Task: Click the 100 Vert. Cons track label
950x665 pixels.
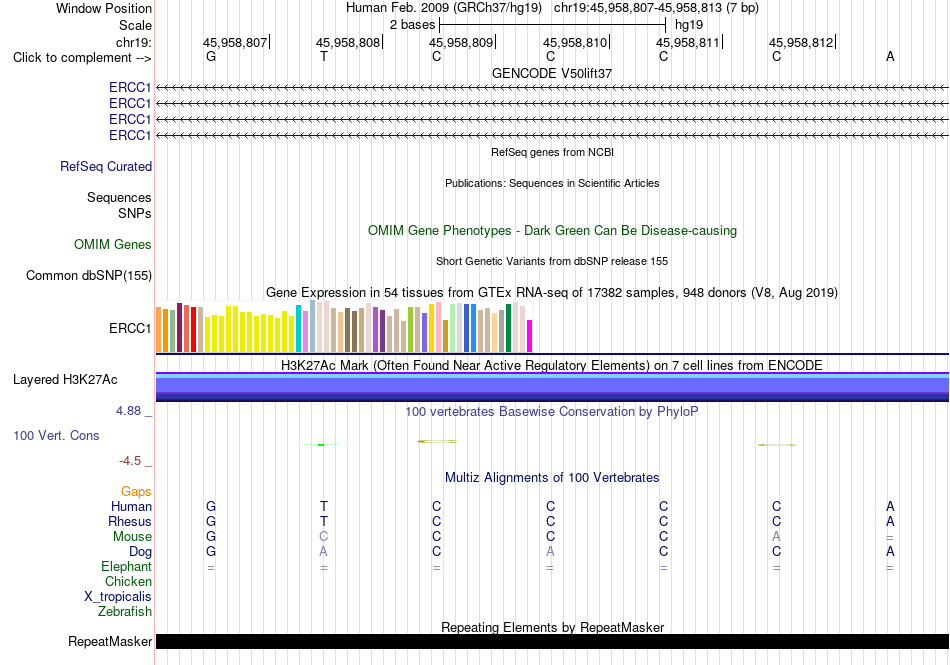Action: (x=56, y=435)
